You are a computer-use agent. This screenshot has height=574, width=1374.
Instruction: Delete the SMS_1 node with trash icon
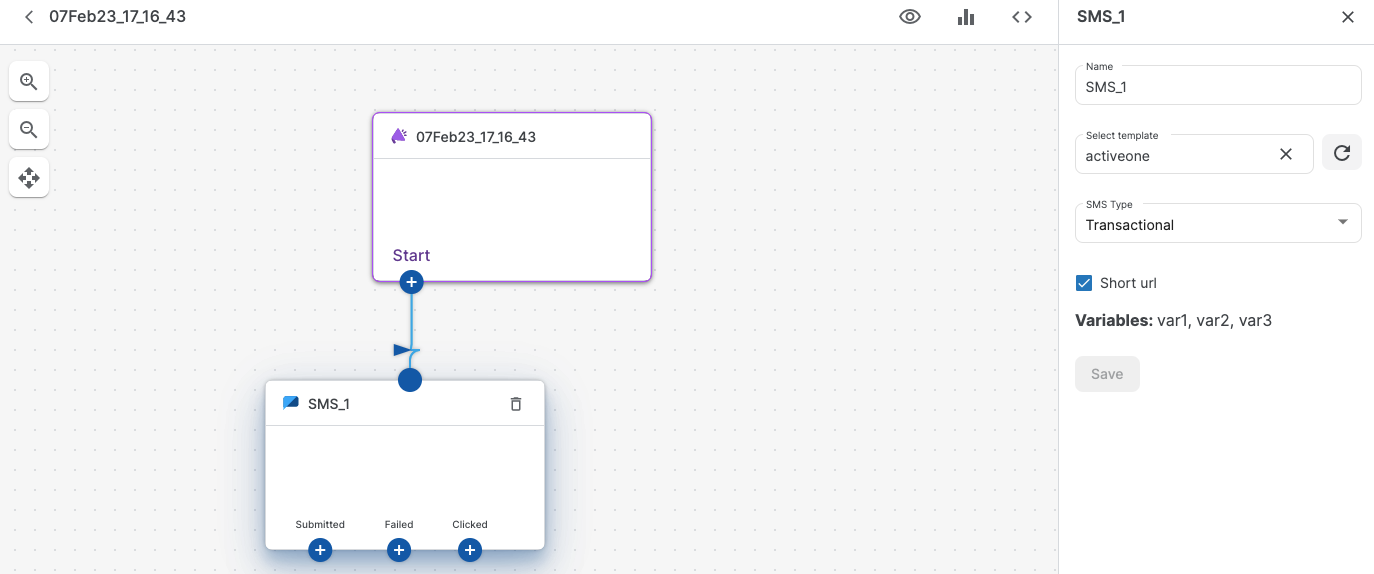[516, 404]
